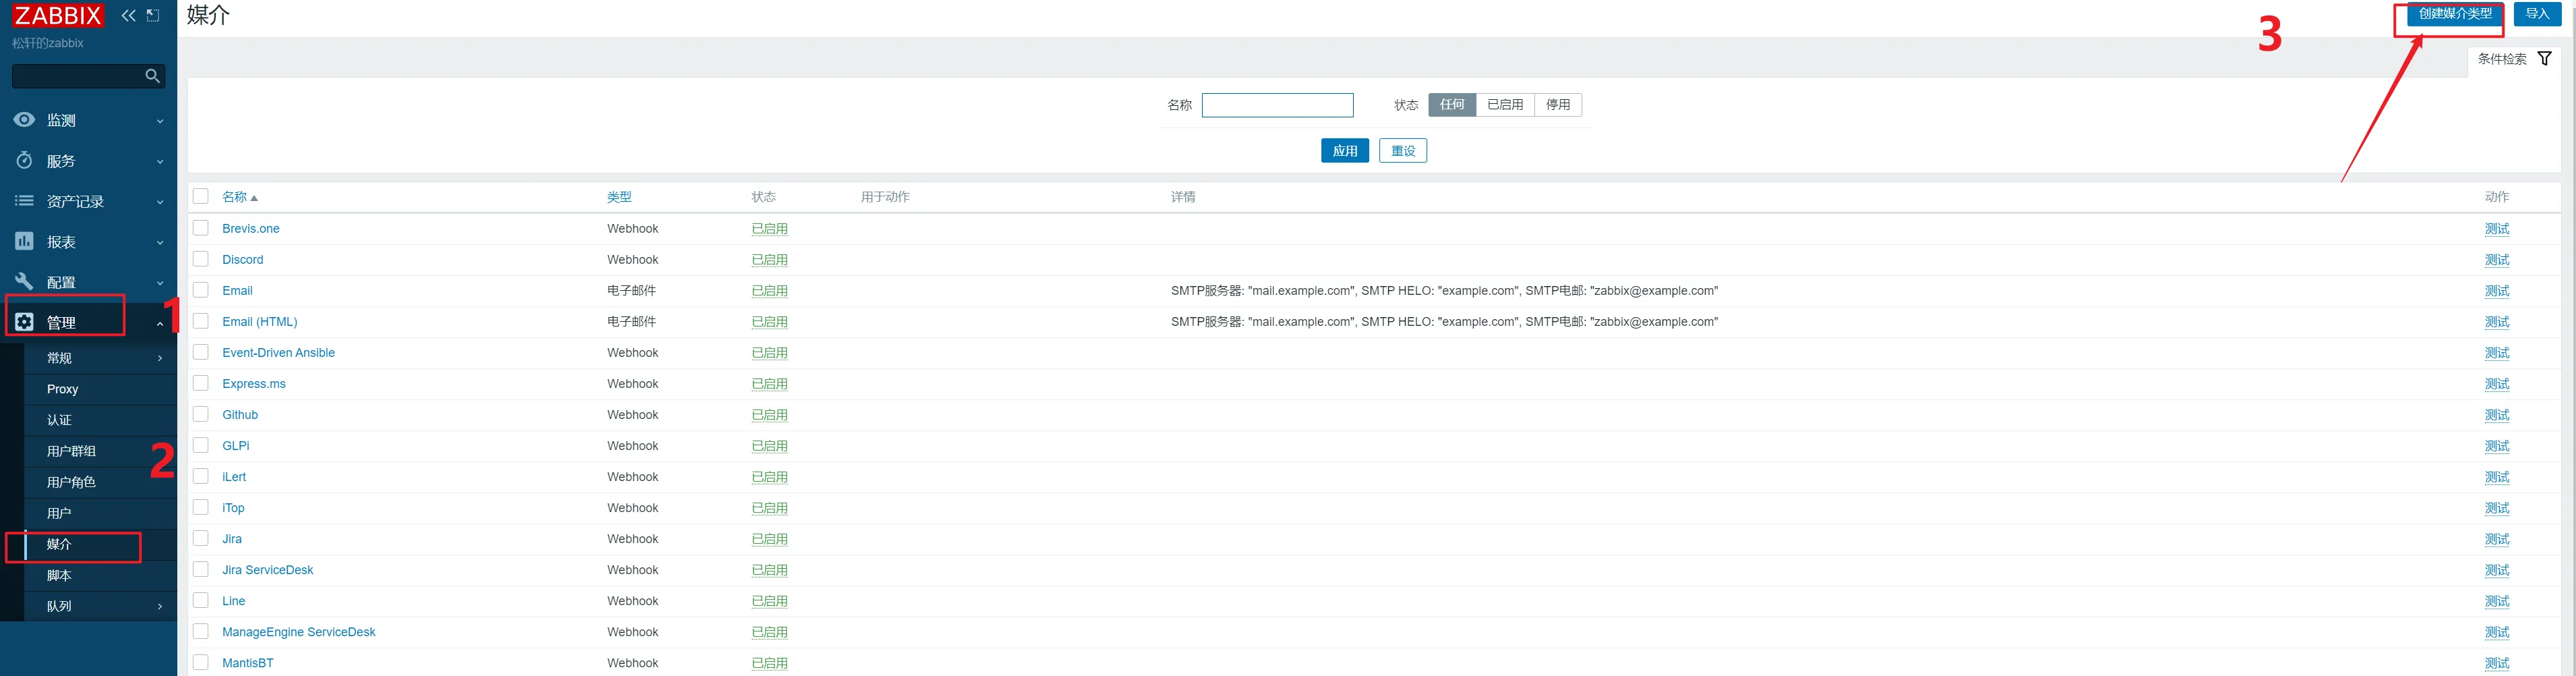Click the search magnifier icon

[152, 76]
